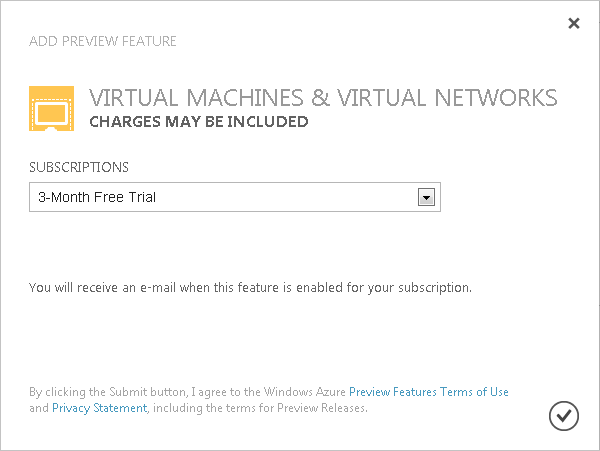Screen dimensions: 600x451
Task: Click the e-mail notification message text
Action: tap(250, 288)
